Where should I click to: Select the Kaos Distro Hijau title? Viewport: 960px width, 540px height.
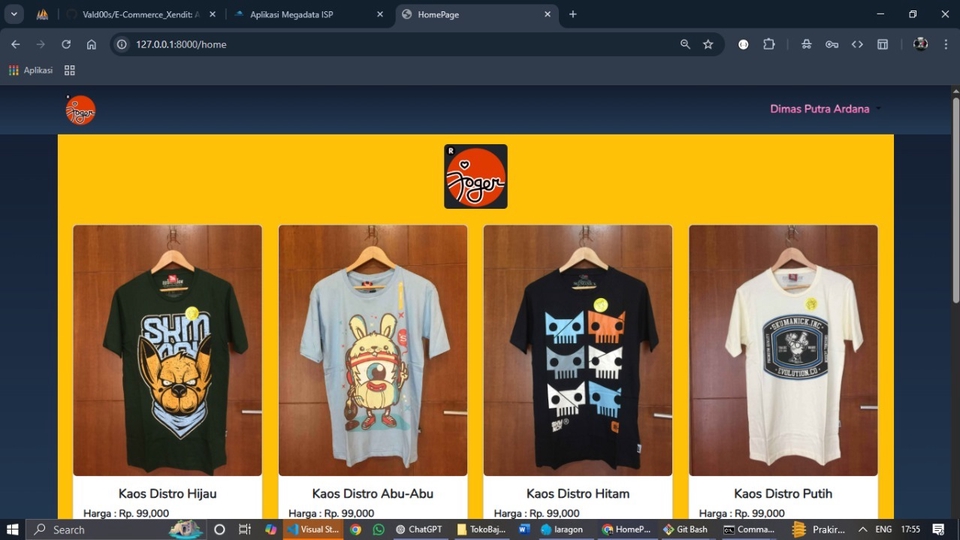click(x=167, y=493)
